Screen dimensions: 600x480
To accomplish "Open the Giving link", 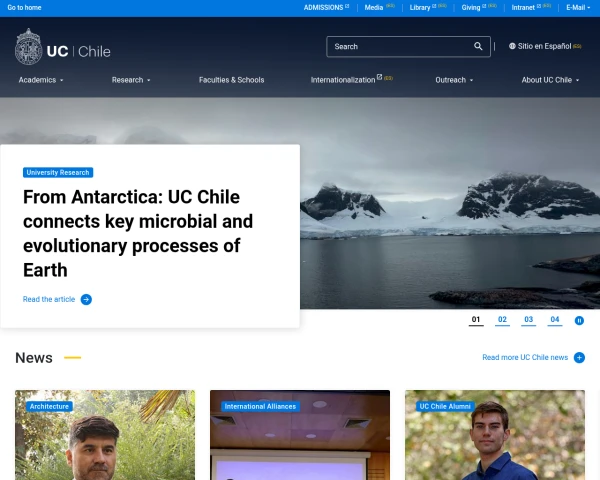I will click(x=471, y=7).
